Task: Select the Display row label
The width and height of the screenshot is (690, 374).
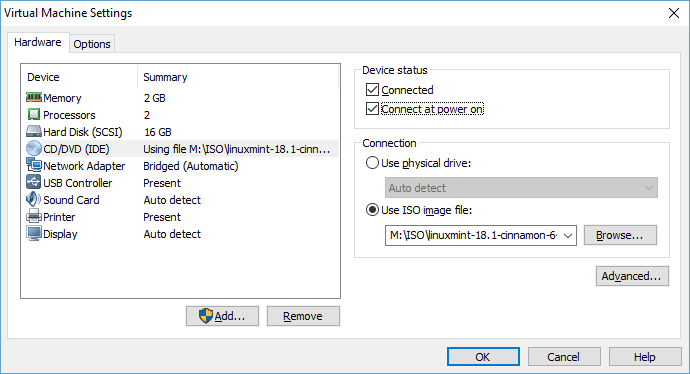Action: [x=60, y=234]
